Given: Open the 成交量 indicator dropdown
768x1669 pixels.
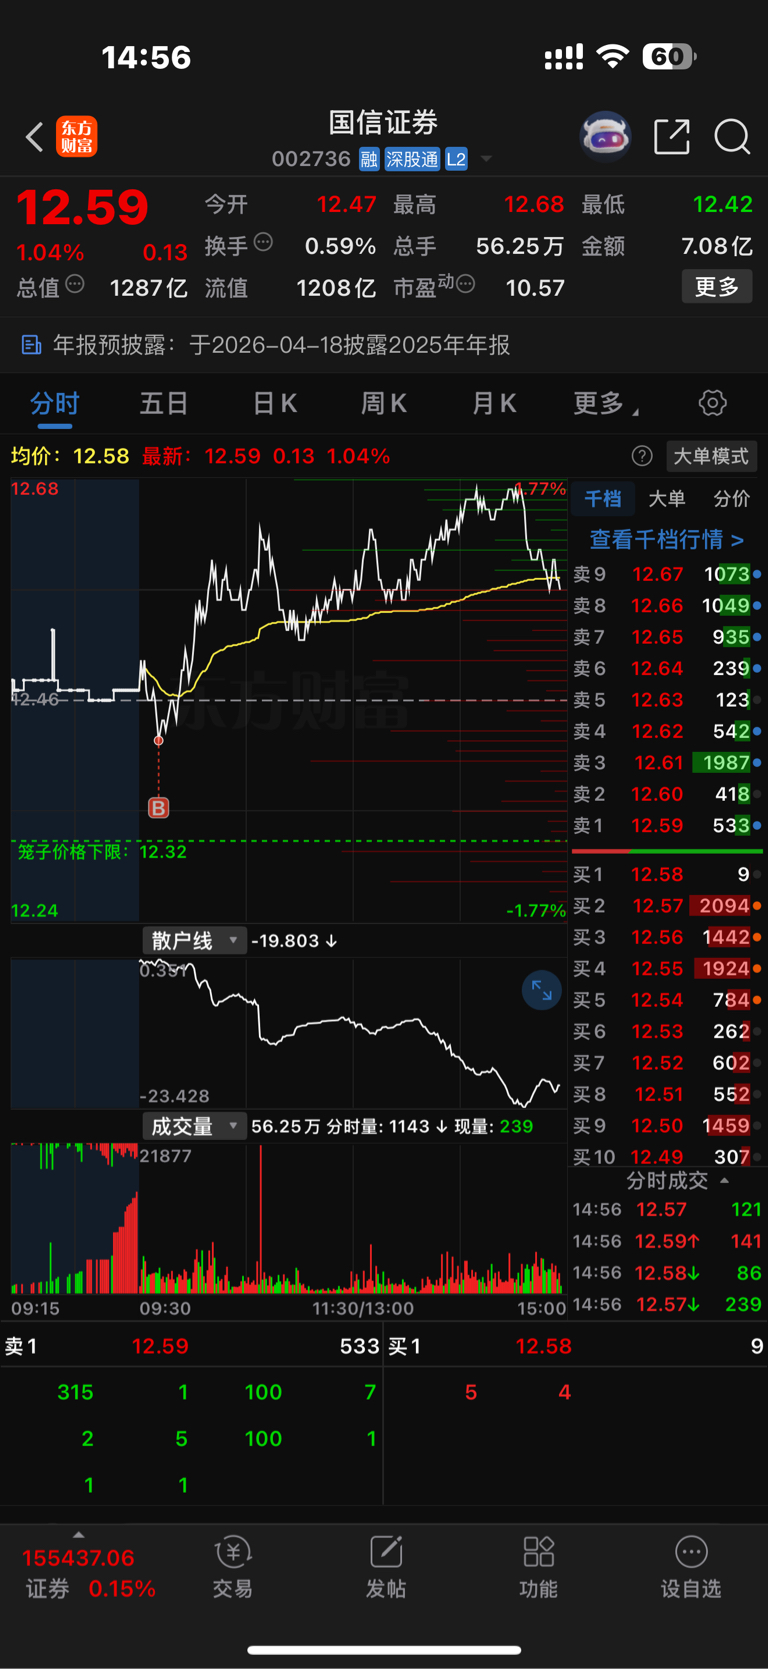Looking at the screenshot, I should point(193,1126).
